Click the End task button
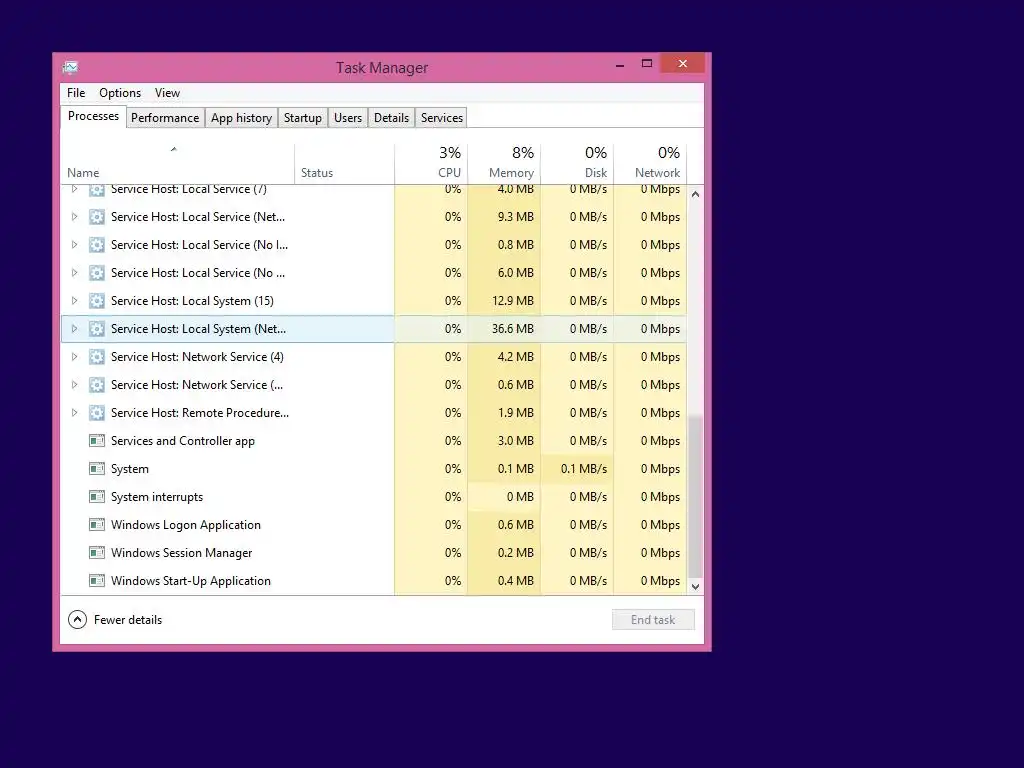This screenshot has width=1024, height=768. coord(653,620)
